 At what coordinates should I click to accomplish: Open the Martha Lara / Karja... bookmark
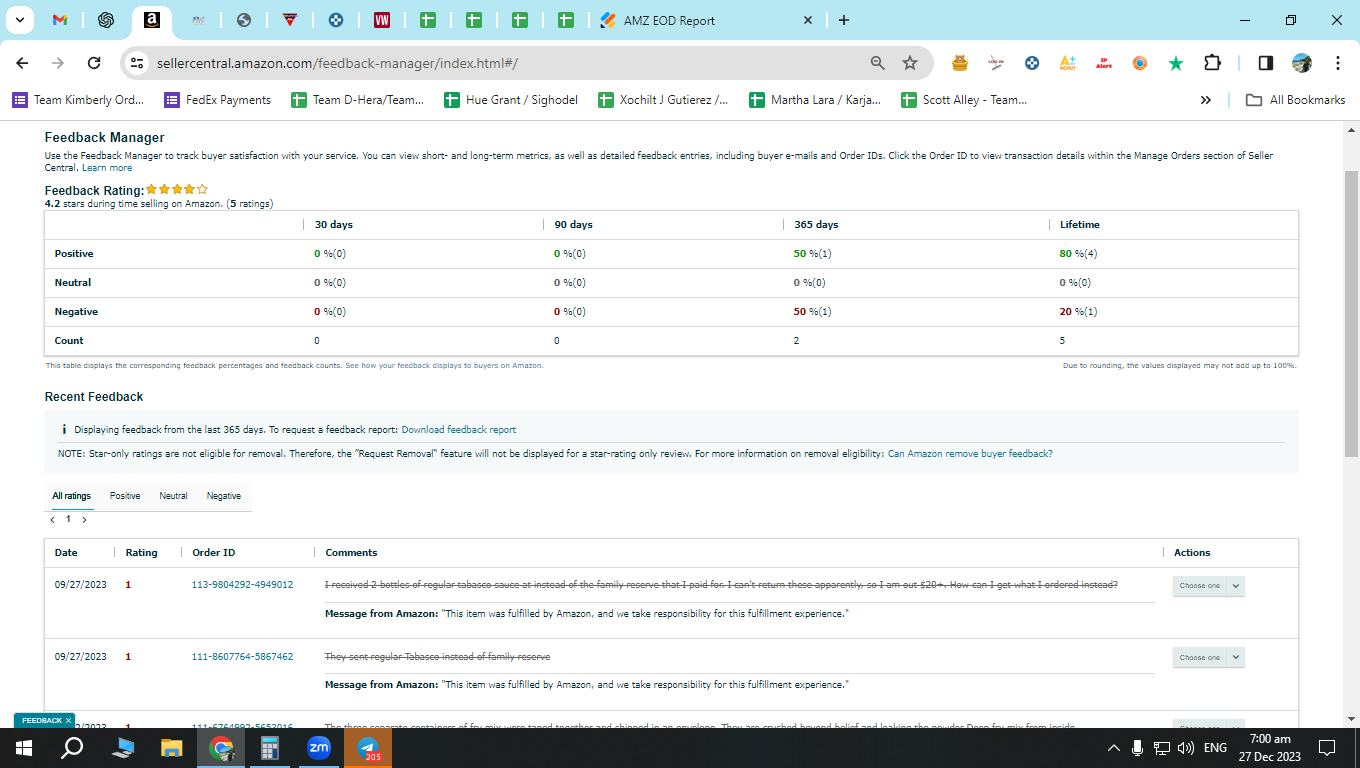click(x=815, y=100)
